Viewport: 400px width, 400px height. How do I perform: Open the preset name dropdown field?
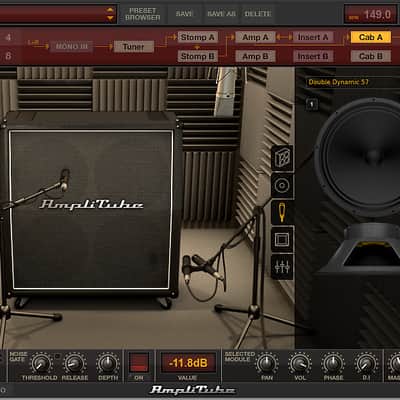point(58,14)
